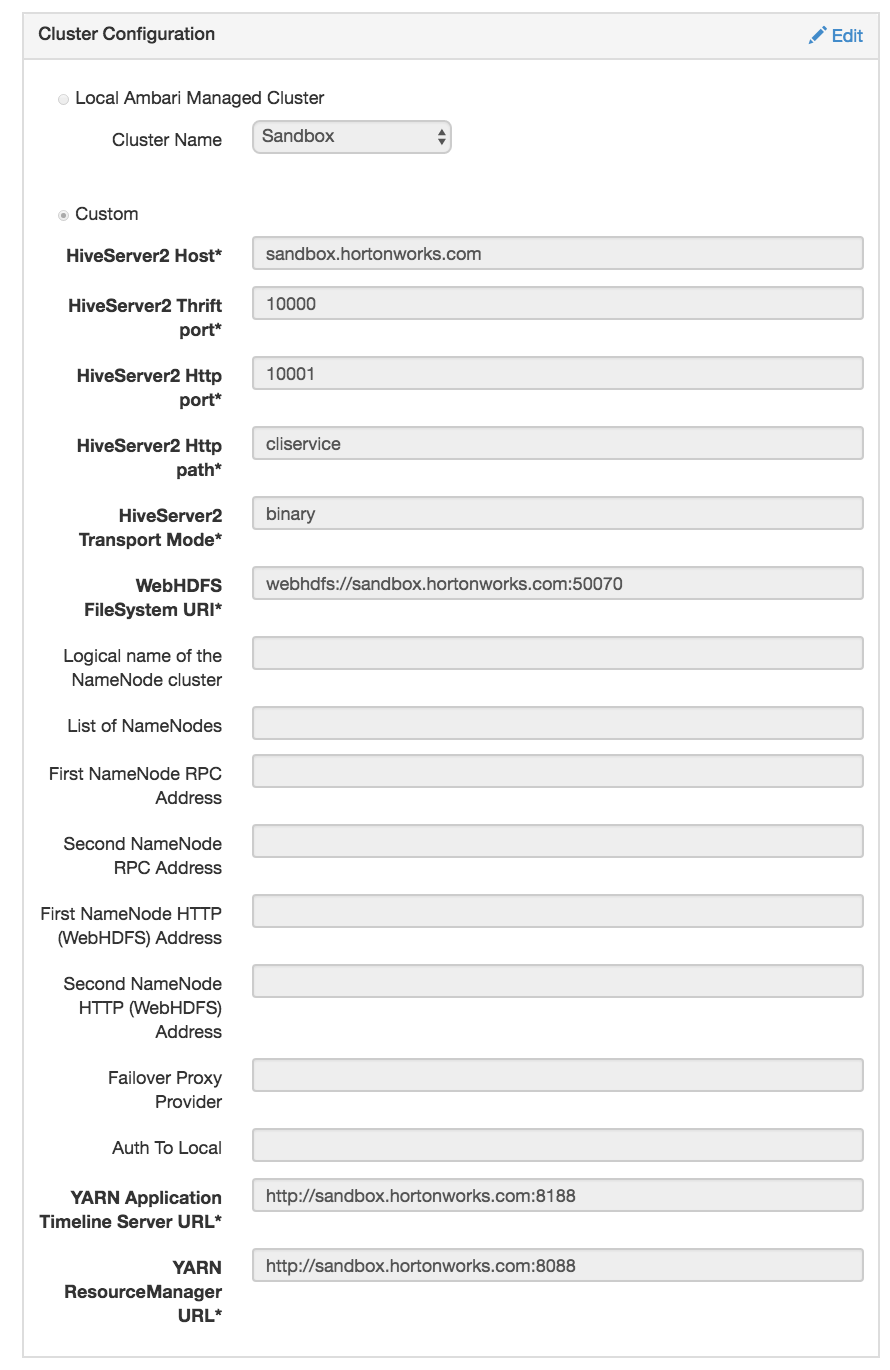Select the HiveServer2 Transport Mode field showing binary
This screenshot has height=1370, width=890.
pyautogui.click(x=558, y=512)
